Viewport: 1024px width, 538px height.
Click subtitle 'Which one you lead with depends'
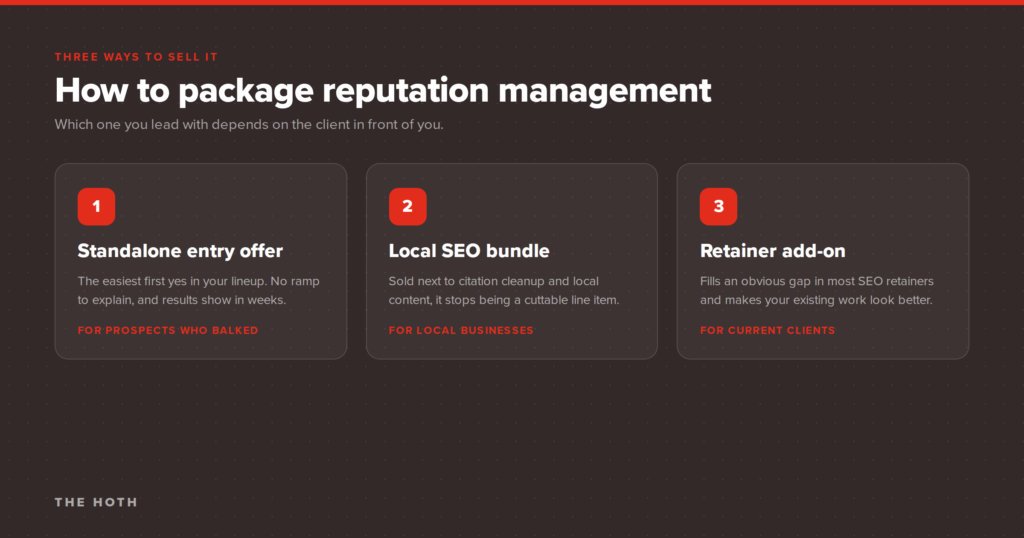(x=249, y=124)
